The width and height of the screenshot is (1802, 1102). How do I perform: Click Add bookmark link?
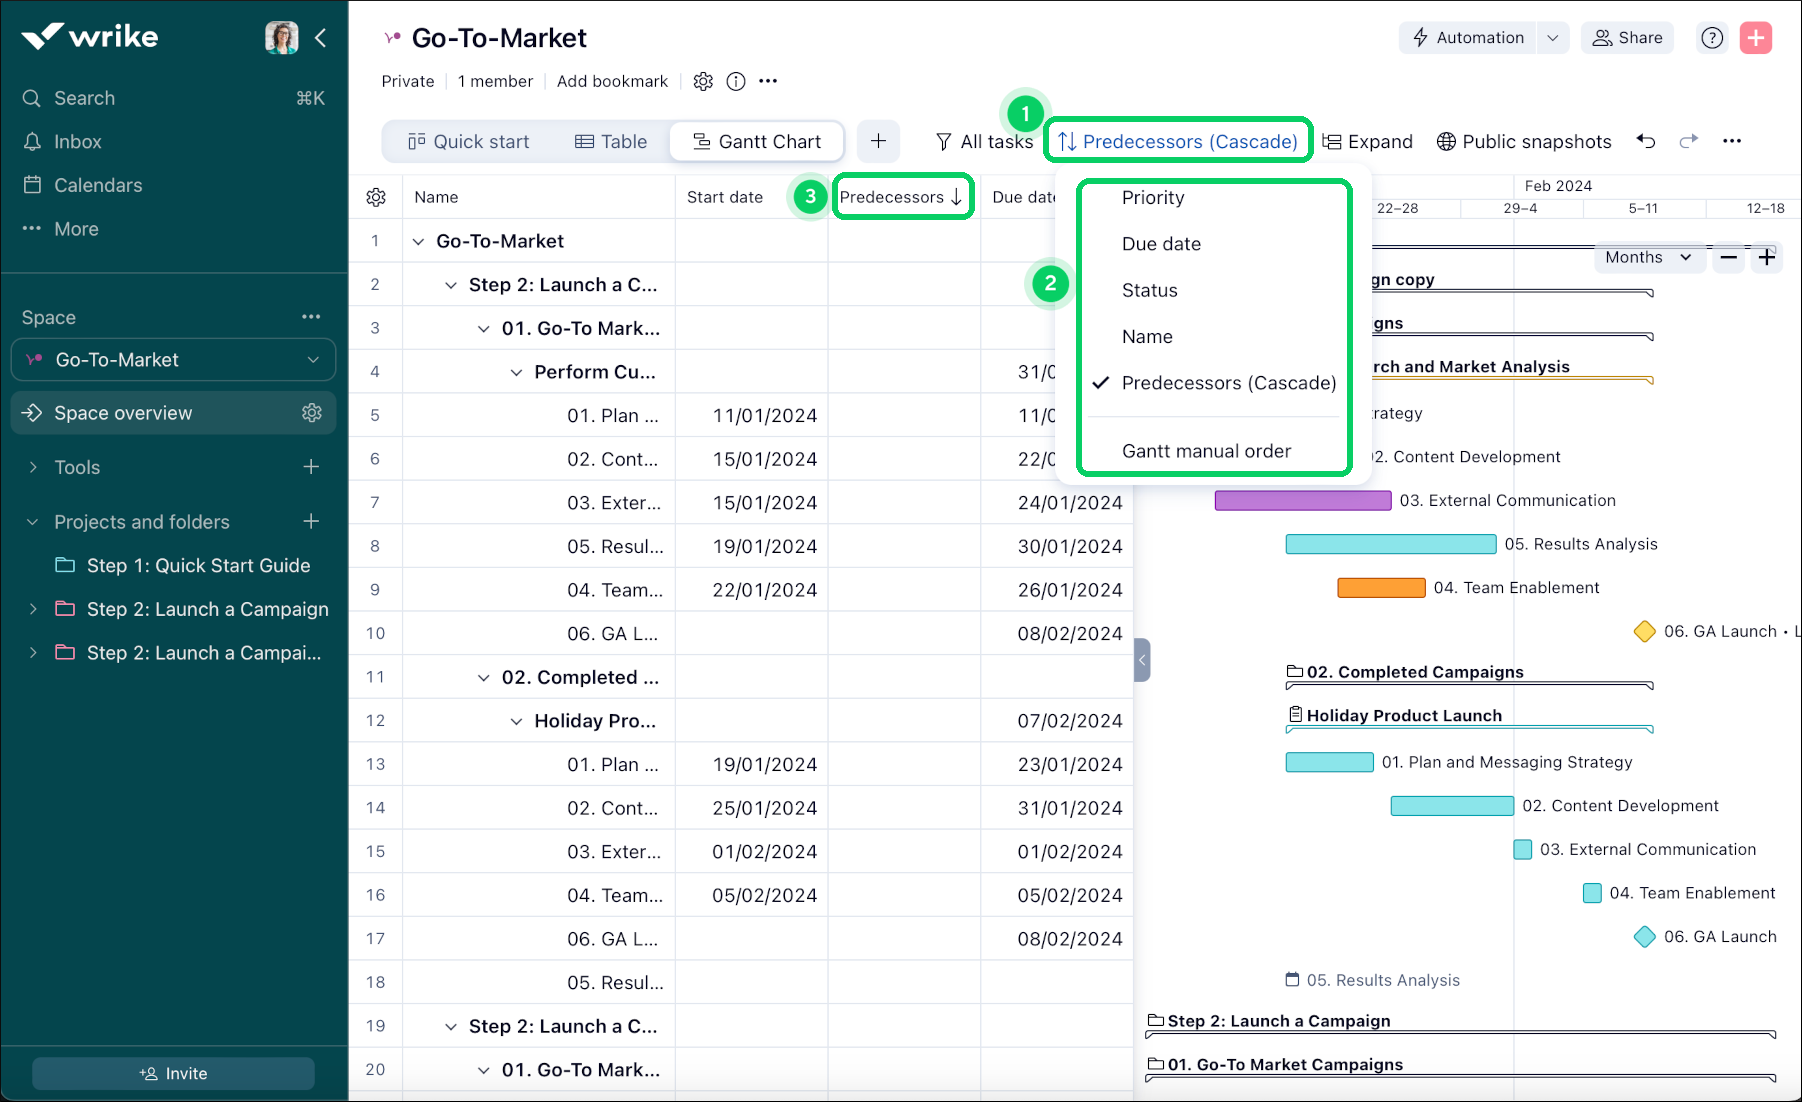pyautogui.click(x=612, y=81)
